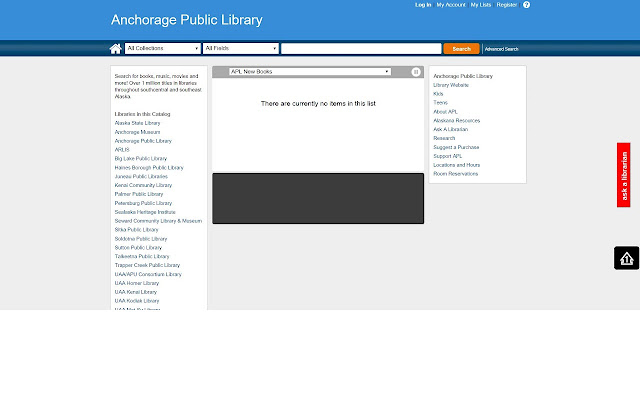Screen dimensions: 640x400
Task: Open Petersburg Public Library
Action: pos(143,203)
